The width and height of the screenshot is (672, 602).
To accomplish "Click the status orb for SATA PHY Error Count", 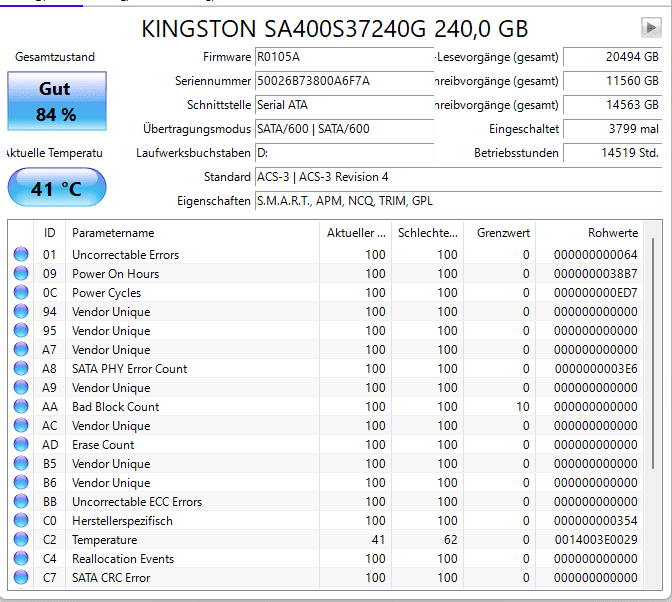I will pyautogui.click(x=21, y=368).
